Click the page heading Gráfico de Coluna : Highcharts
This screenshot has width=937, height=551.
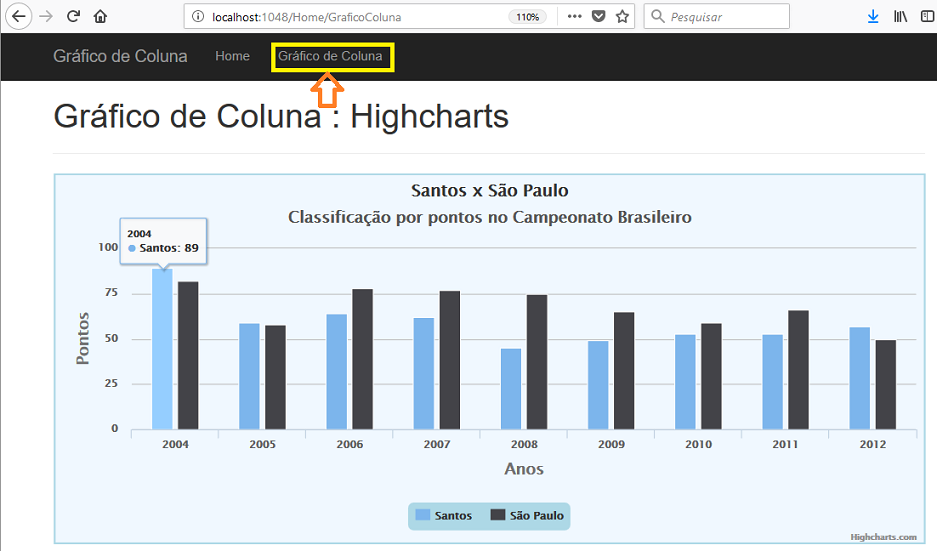(281, 117)
